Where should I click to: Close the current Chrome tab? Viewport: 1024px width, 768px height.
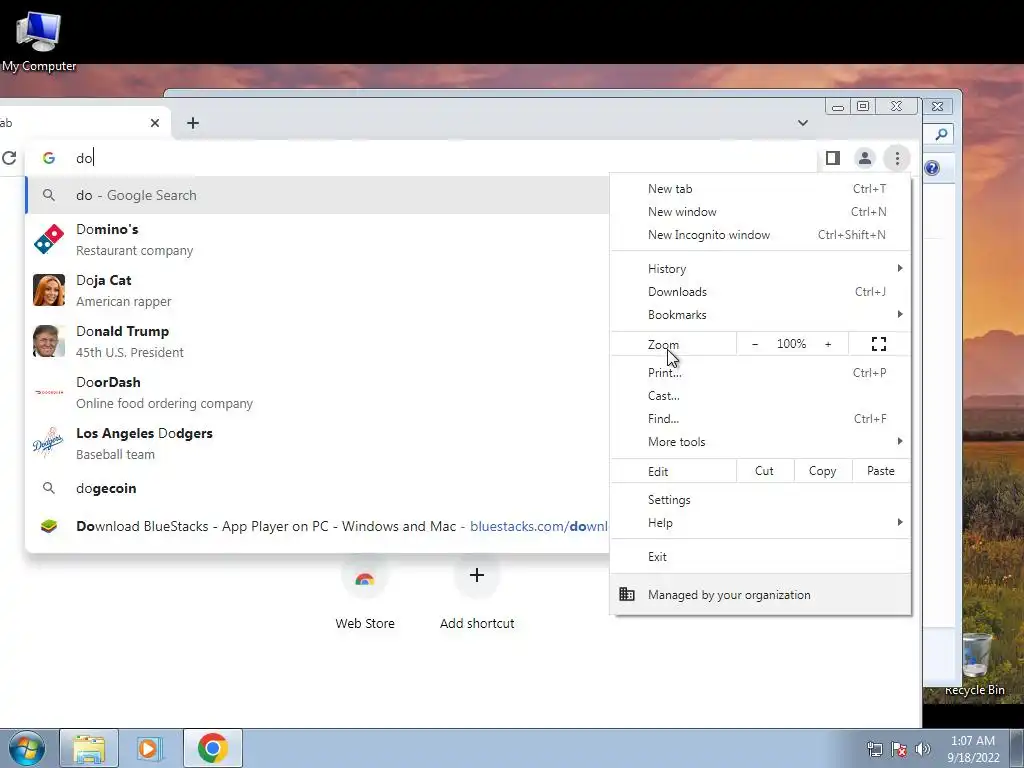point(155,123)
